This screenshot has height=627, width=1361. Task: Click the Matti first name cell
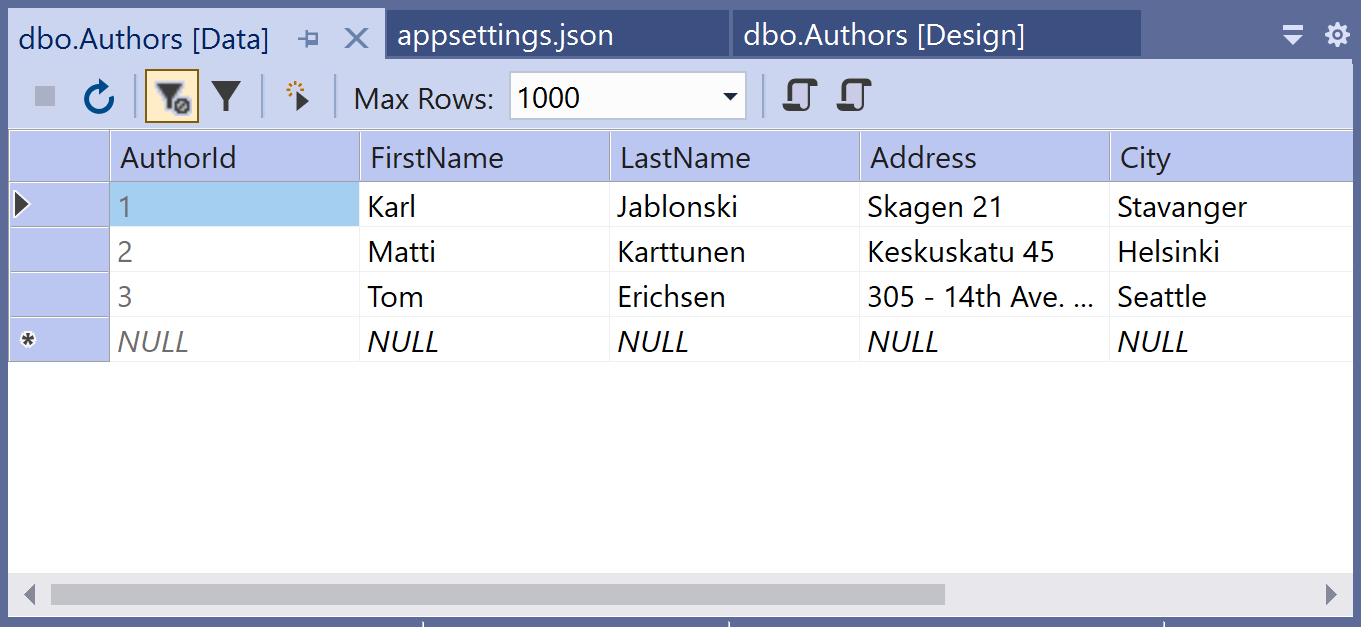(485, 250)
